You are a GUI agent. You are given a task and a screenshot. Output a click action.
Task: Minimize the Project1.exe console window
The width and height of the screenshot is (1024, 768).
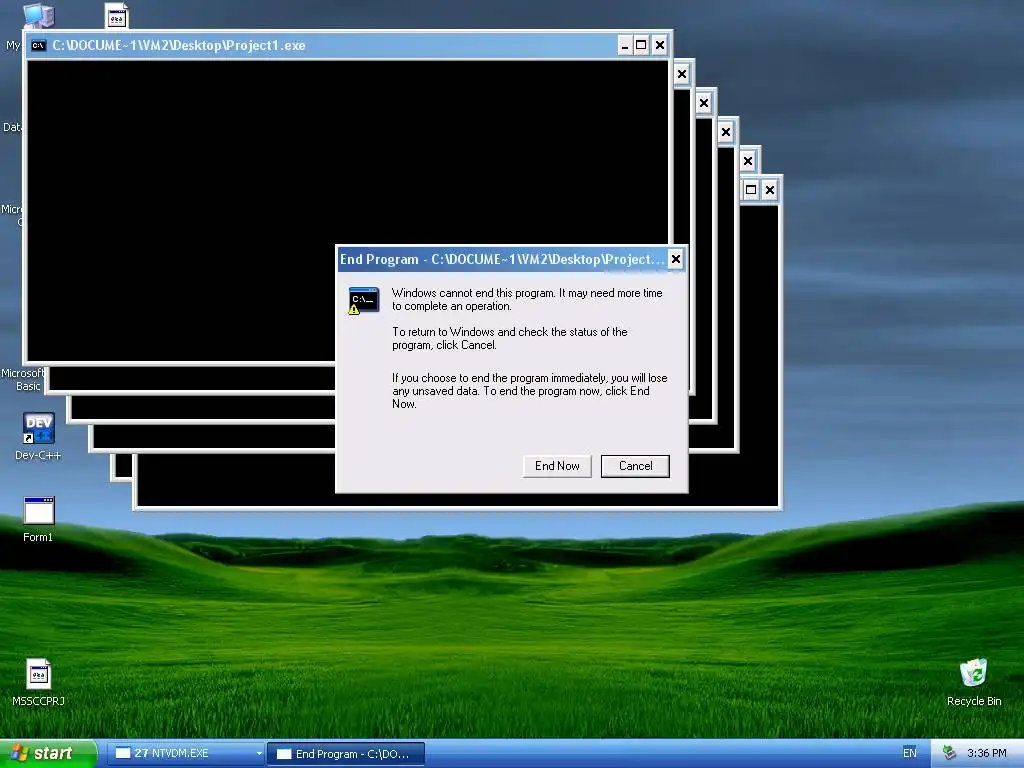click(x=625, y=45)
